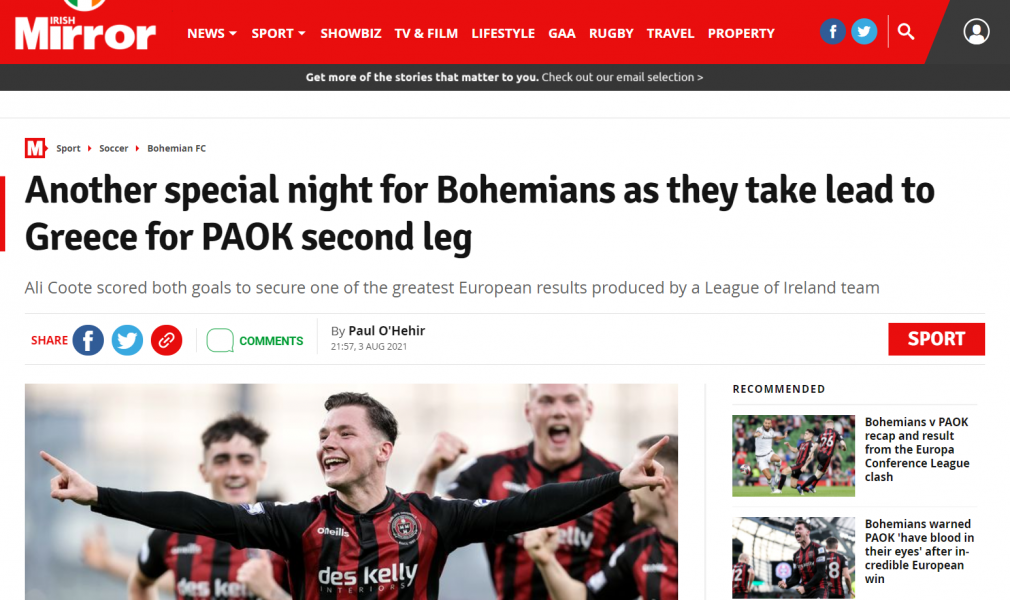Open the user profile account icon
Image resolution: width=1010 pixels, height=600 pixels.
[976, 32]
